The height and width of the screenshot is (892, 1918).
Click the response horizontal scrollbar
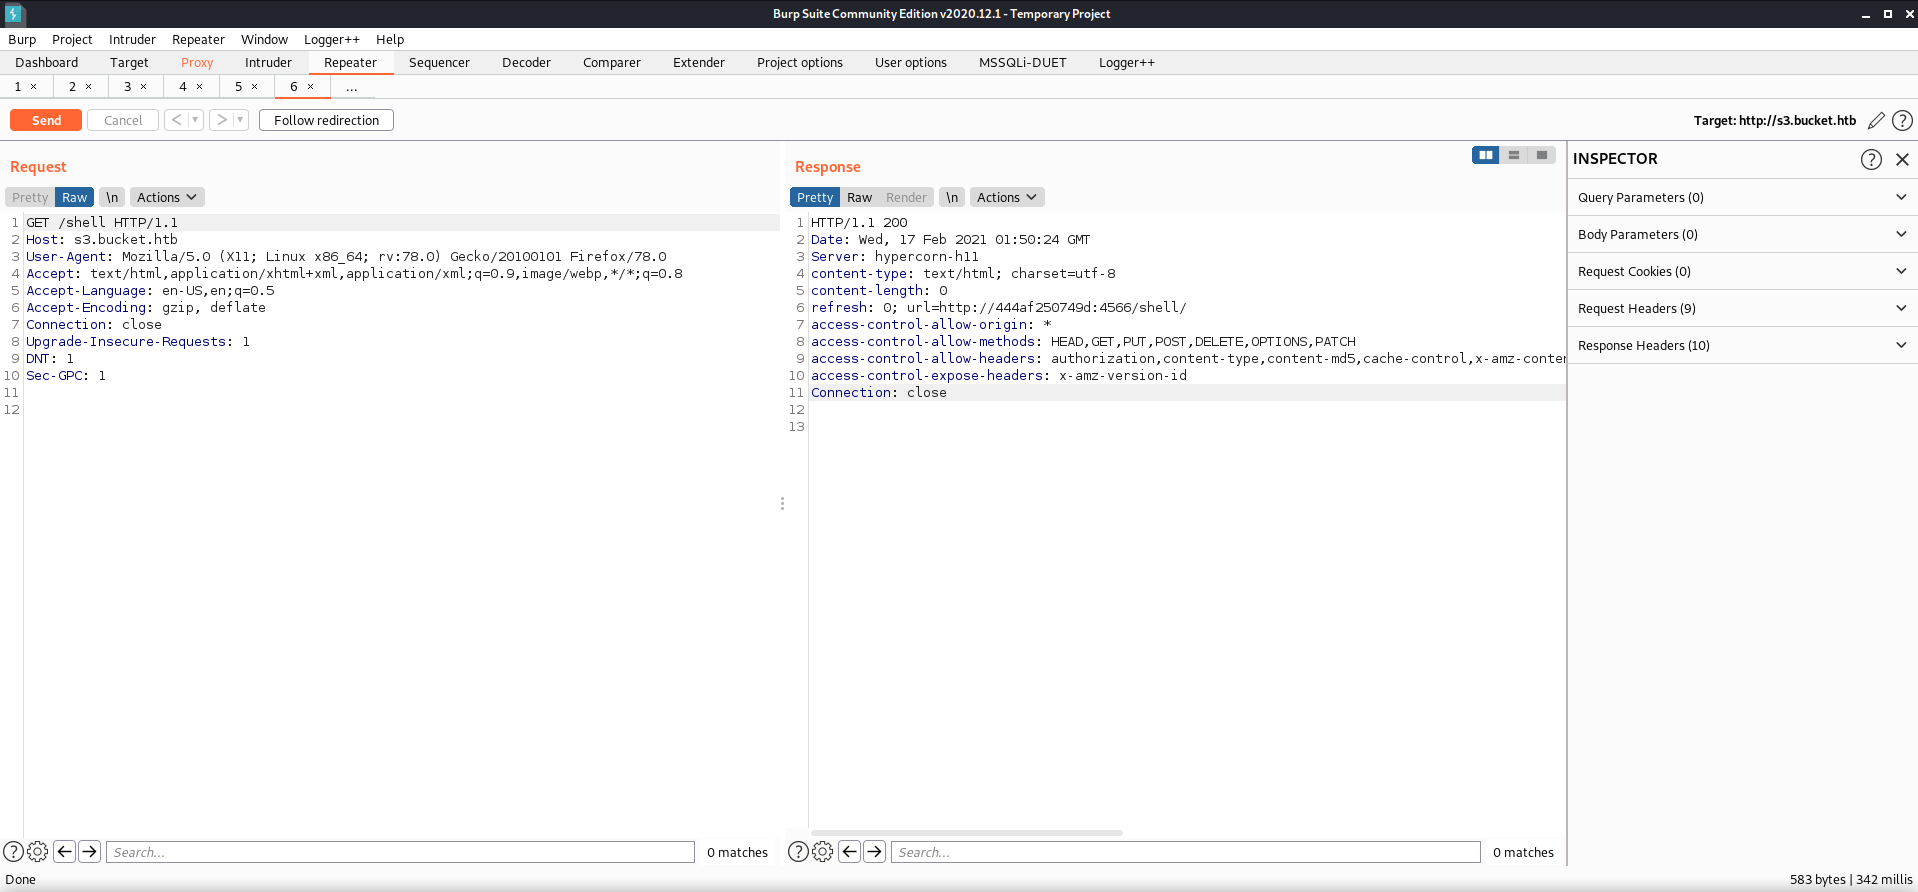click(x=967, y=832)
